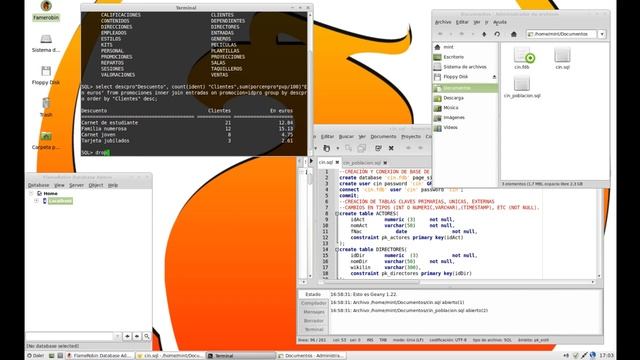This screenshot has height=360, width=640.
Task: Switch to the Borrador tab in Geany
Action: 313,321
